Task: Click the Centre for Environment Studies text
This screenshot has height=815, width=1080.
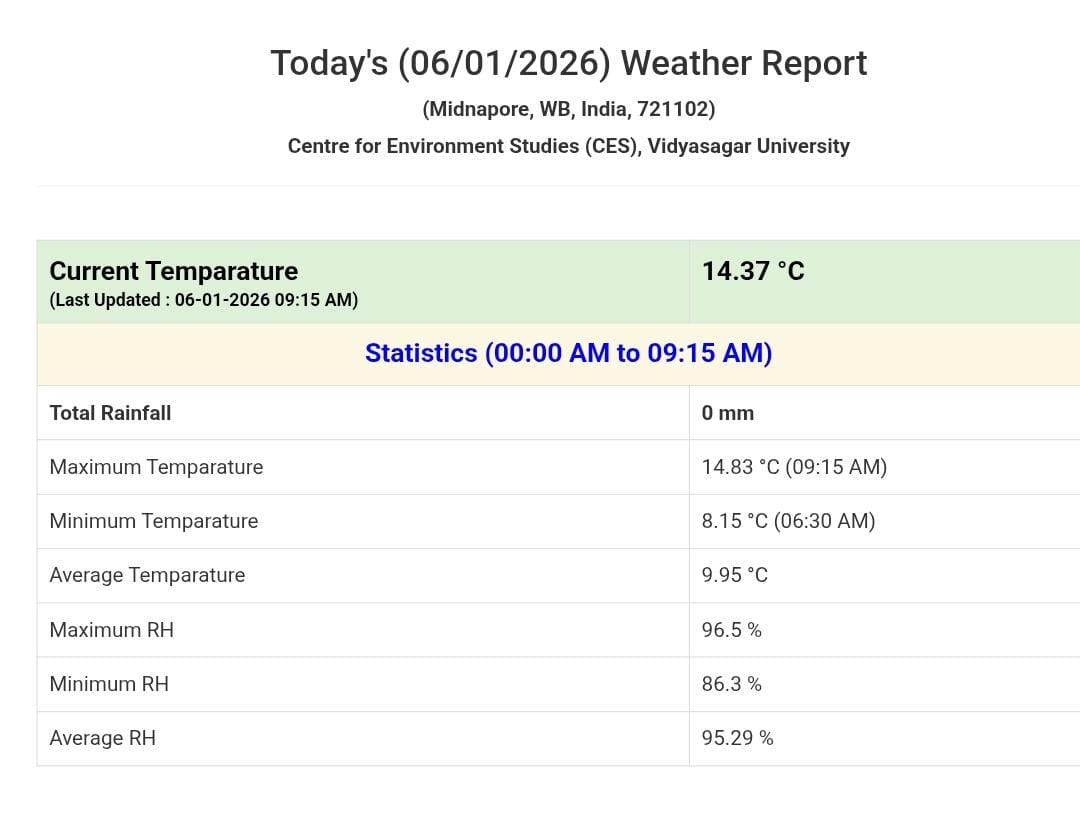Action: point(568,146)
